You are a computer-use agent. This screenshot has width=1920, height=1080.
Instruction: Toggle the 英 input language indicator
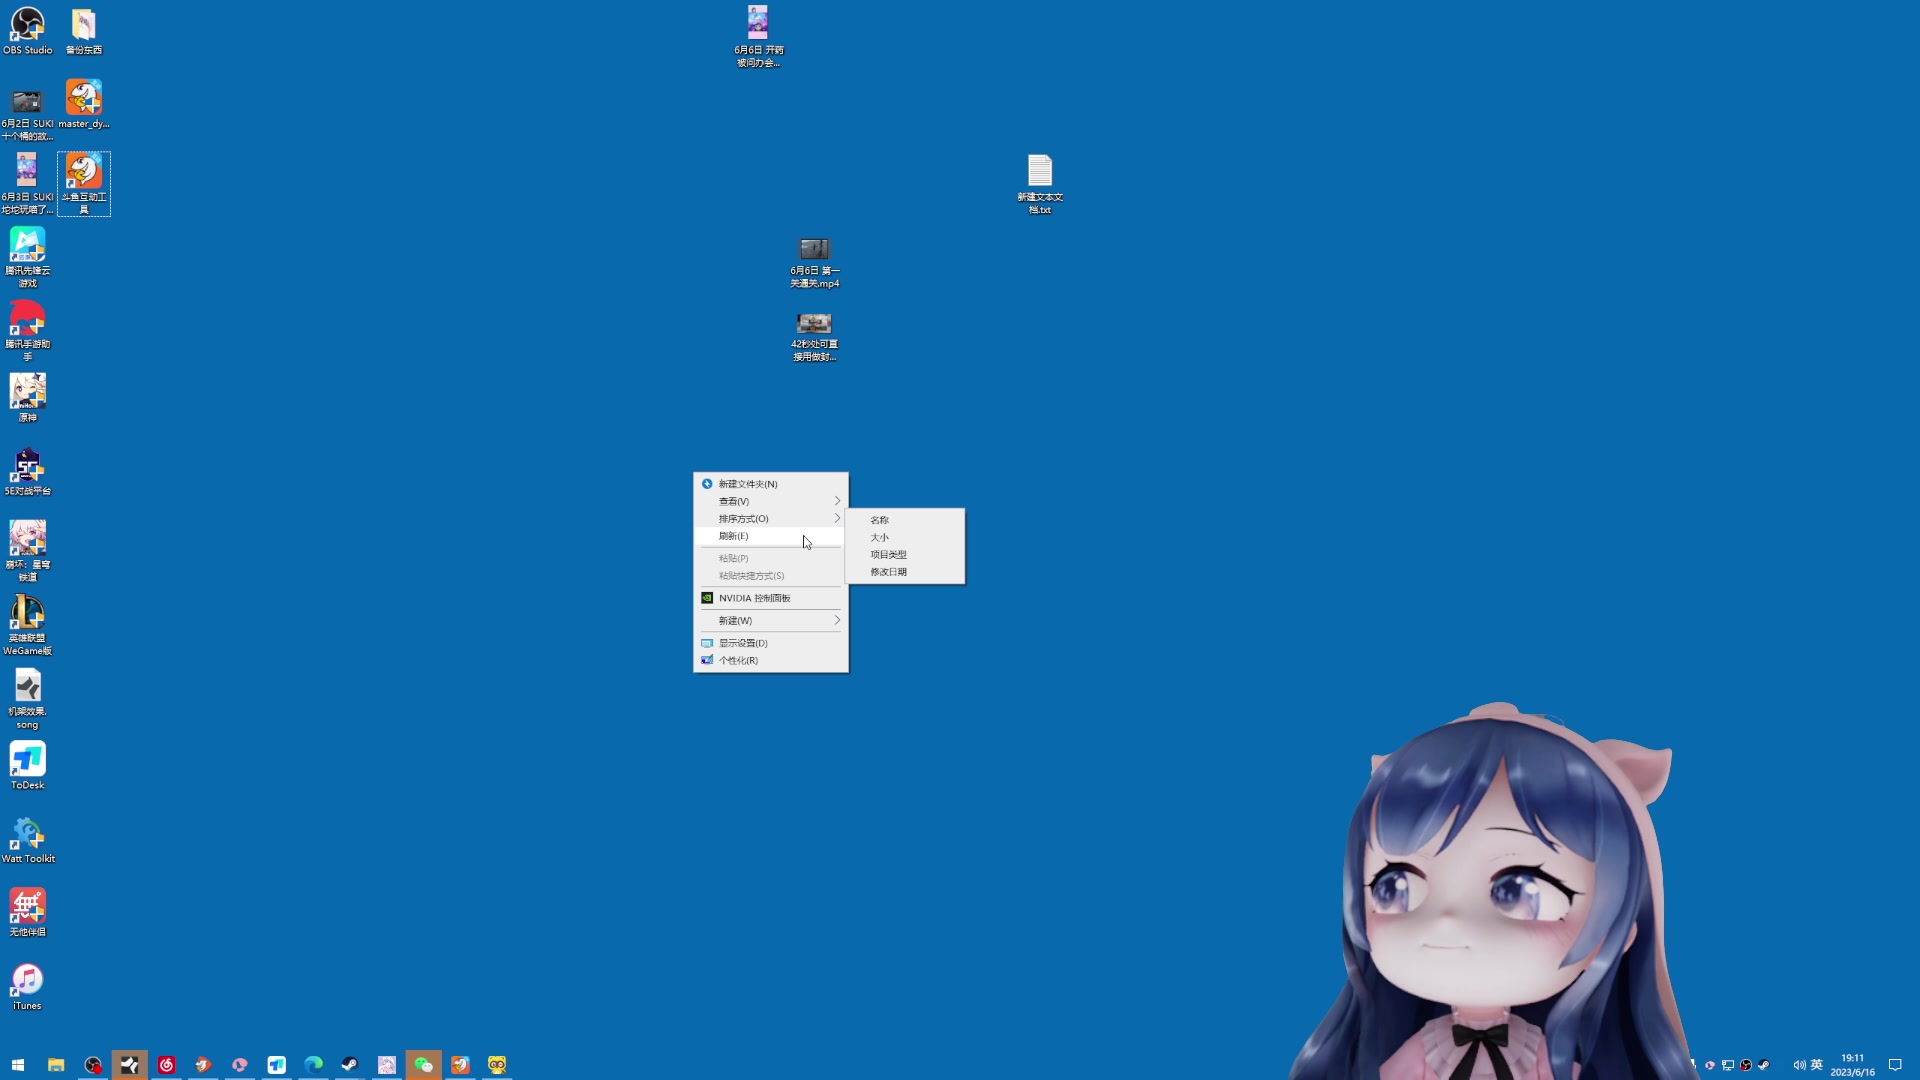(1817, 1064)
